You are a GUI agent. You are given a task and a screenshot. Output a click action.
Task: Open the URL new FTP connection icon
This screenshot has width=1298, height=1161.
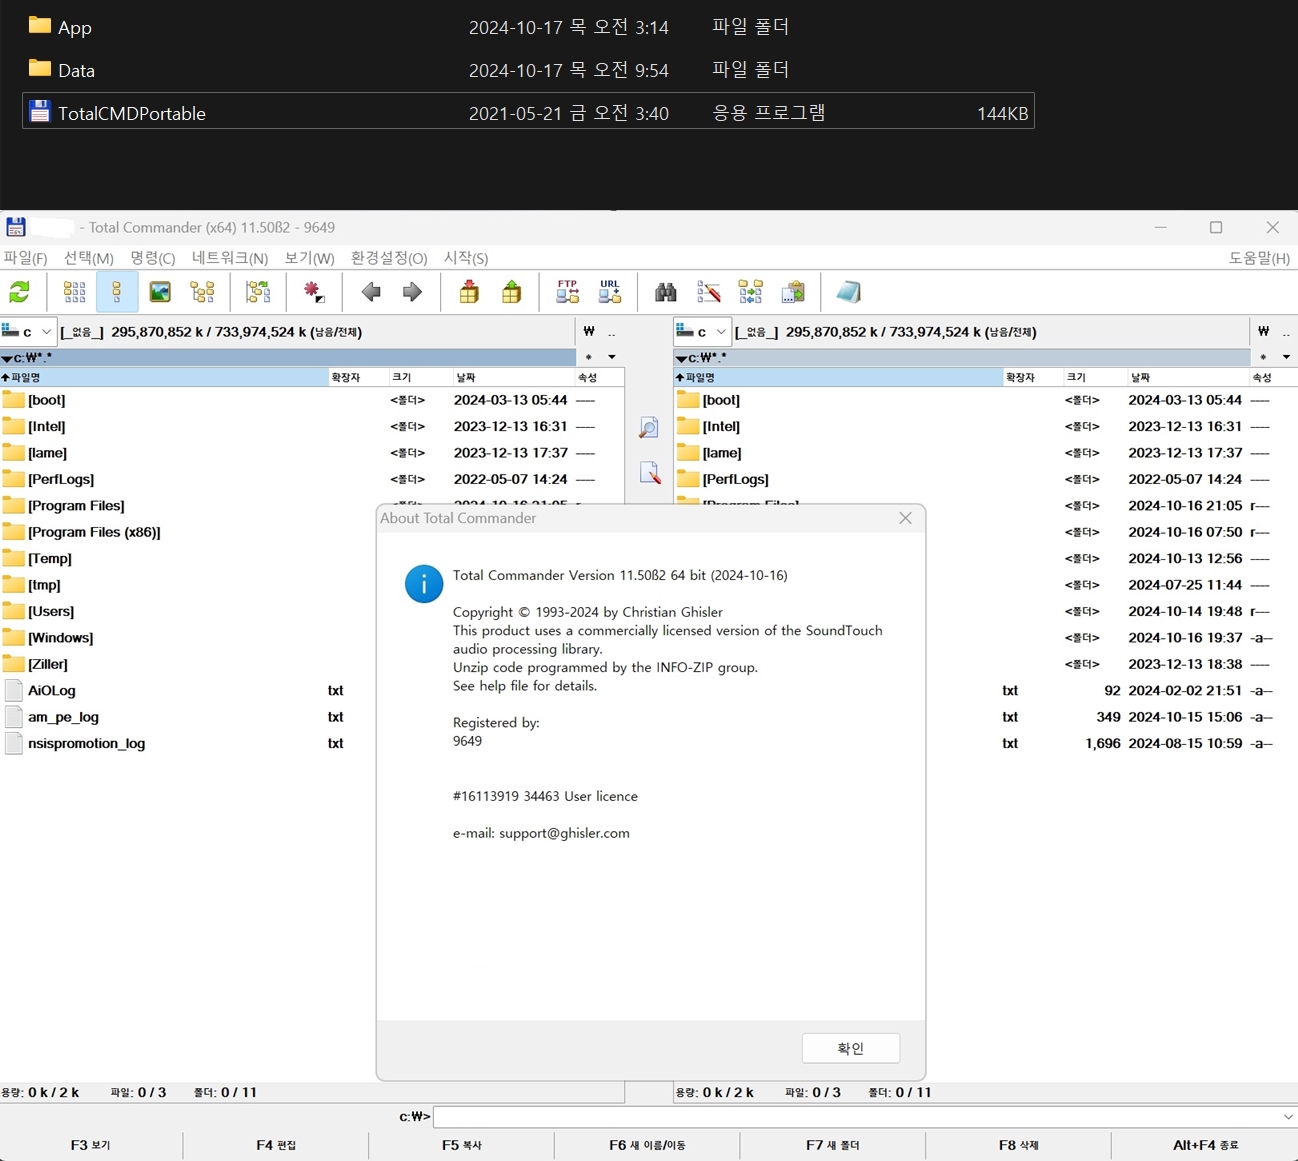[x=609, y=292]
